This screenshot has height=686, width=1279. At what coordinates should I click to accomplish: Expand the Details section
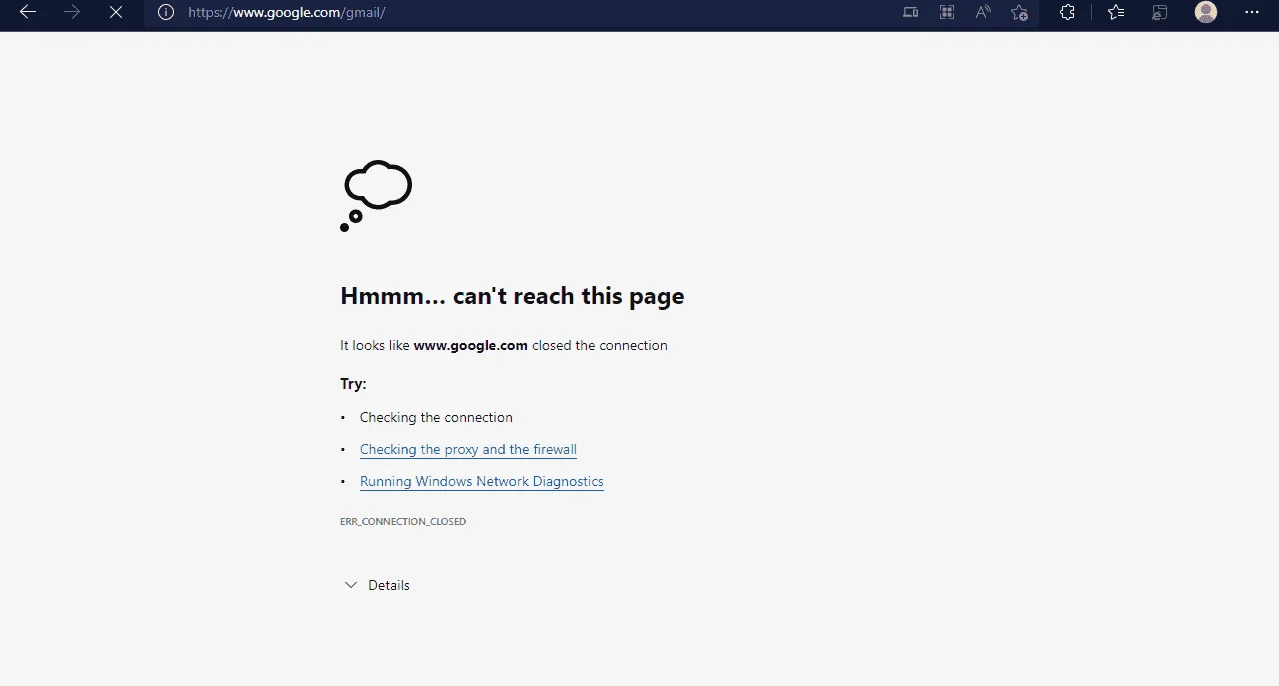(377, 585)
